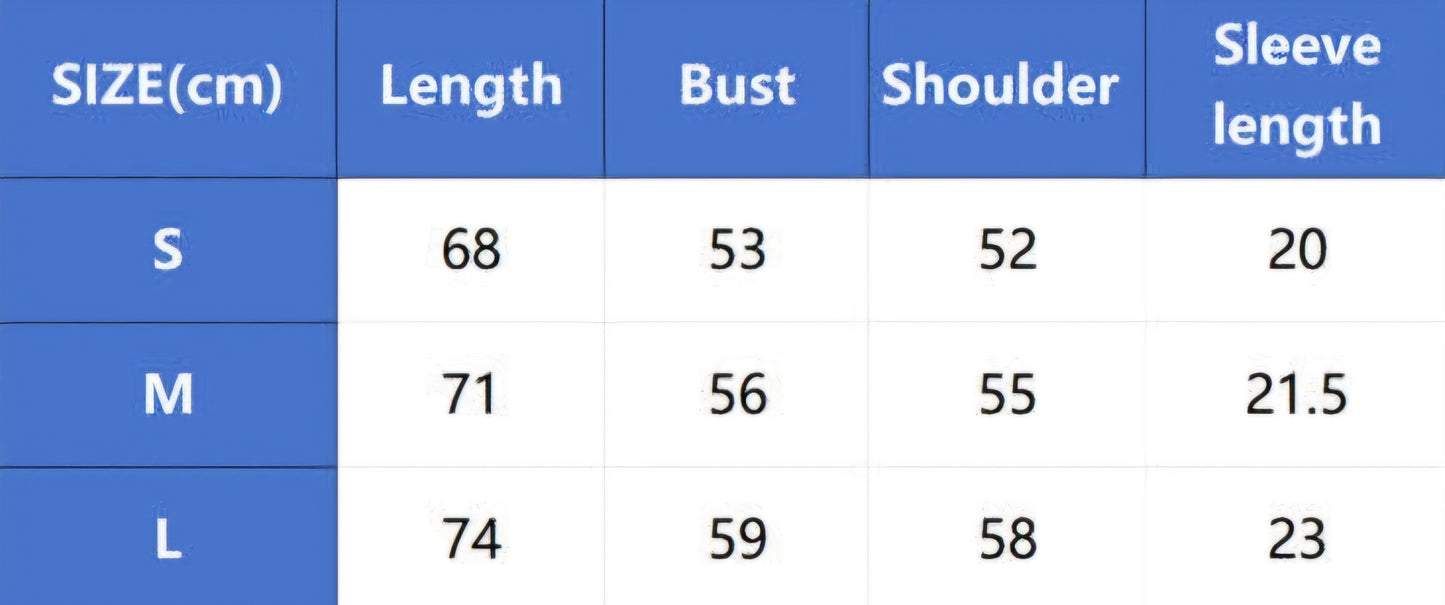Select the Shoulder column header

coord(1000,88)
